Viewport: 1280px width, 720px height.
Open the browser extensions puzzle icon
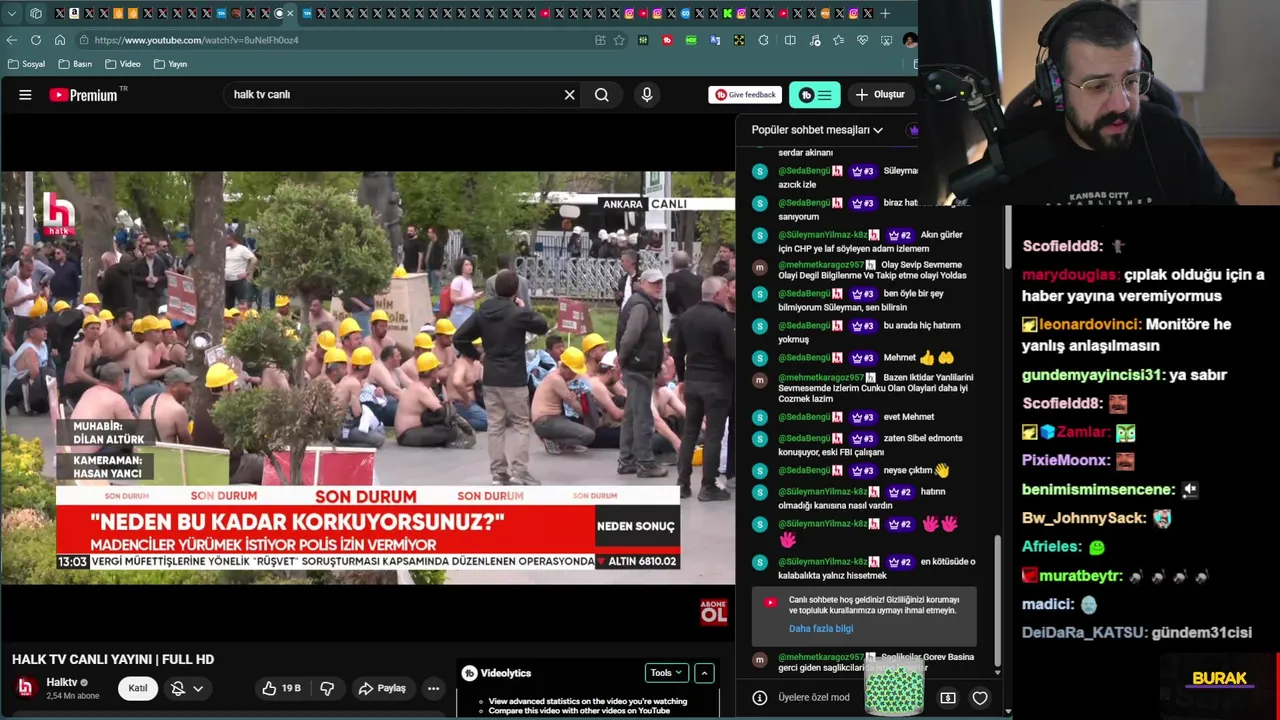[764, 40]
